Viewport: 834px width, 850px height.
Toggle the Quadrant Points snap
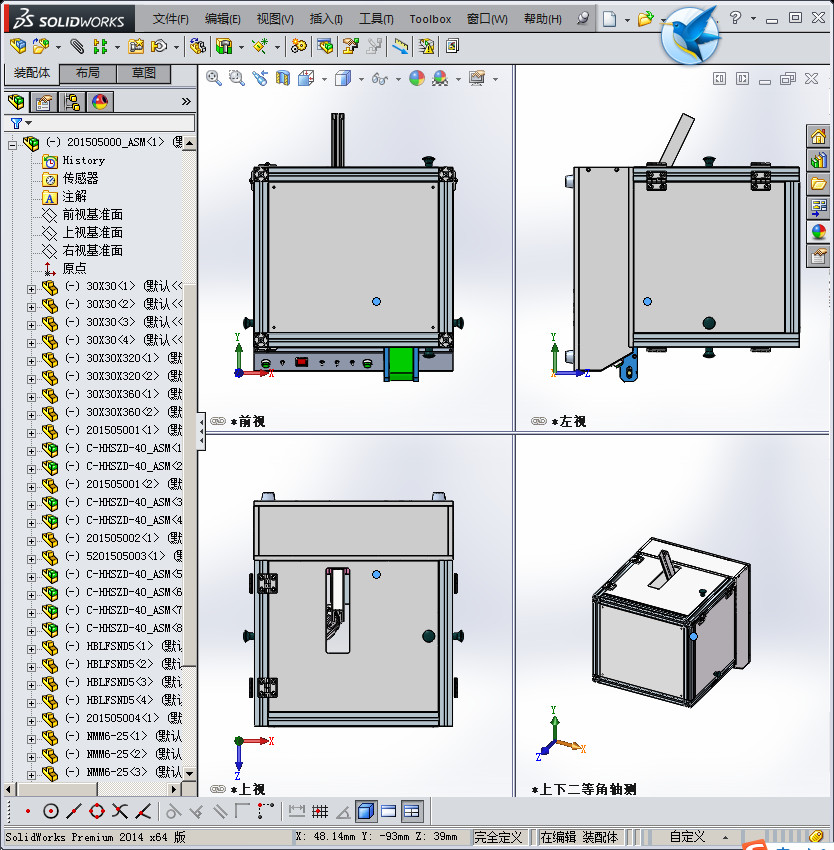[x=97, y=812]
